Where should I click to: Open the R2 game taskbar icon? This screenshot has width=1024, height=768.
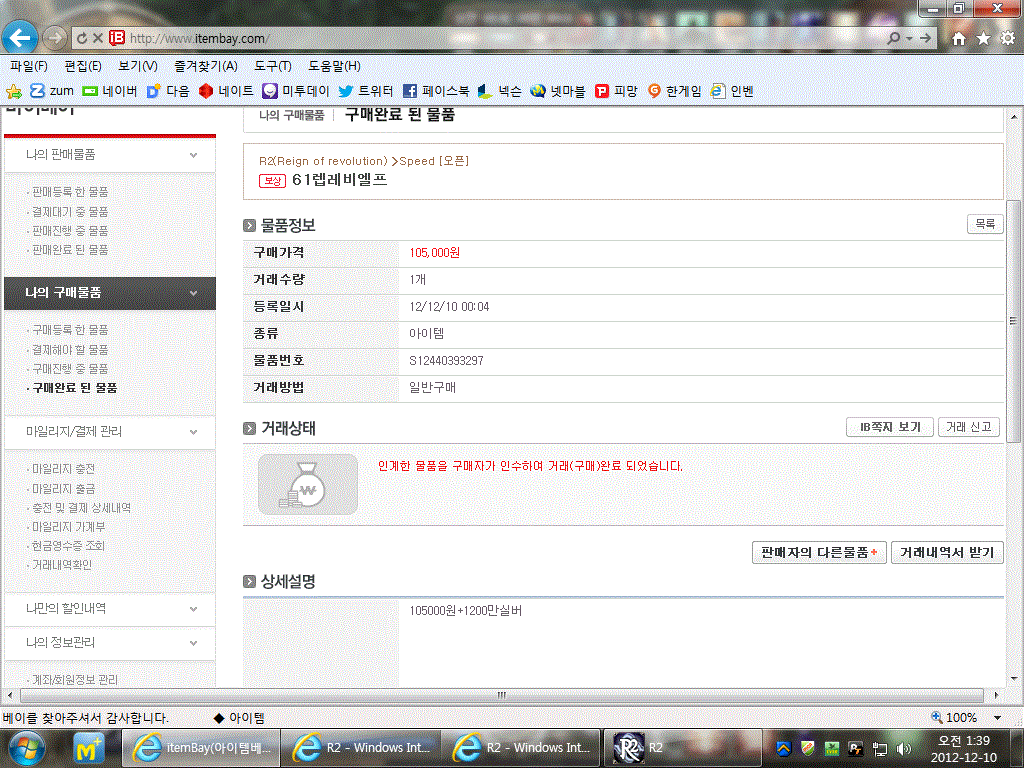pos(640,747)
